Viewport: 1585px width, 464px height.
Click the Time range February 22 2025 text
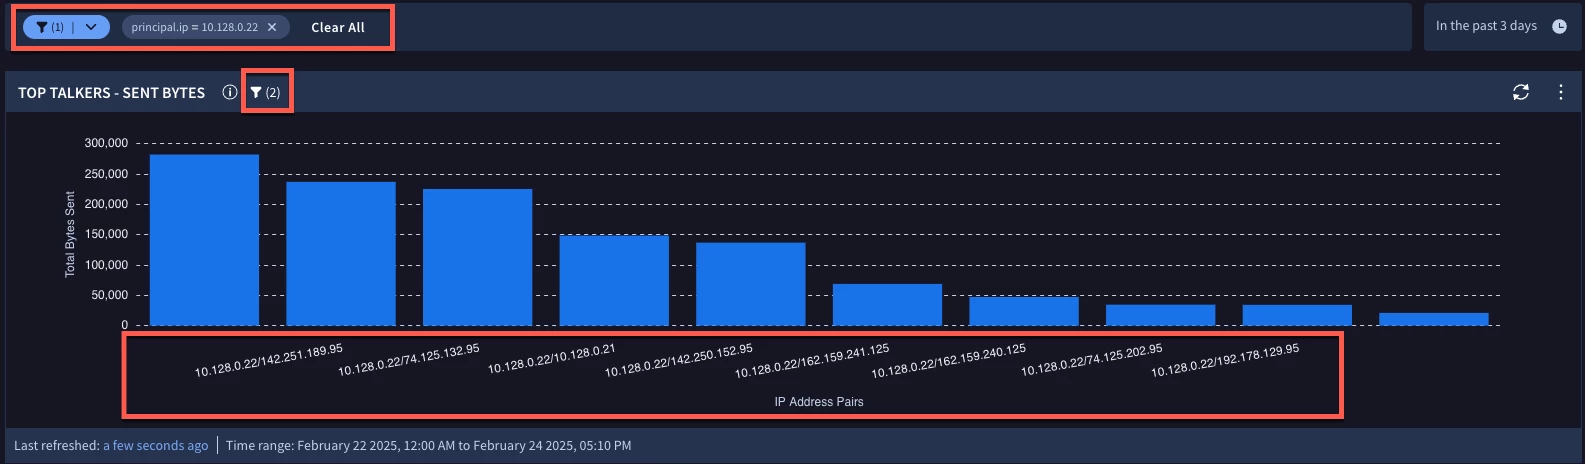[429, 445]
